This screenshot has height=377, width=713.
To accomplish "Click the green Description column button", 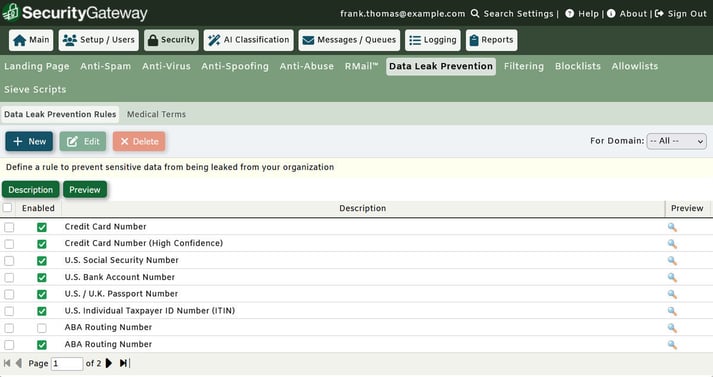I will (30, 190).
